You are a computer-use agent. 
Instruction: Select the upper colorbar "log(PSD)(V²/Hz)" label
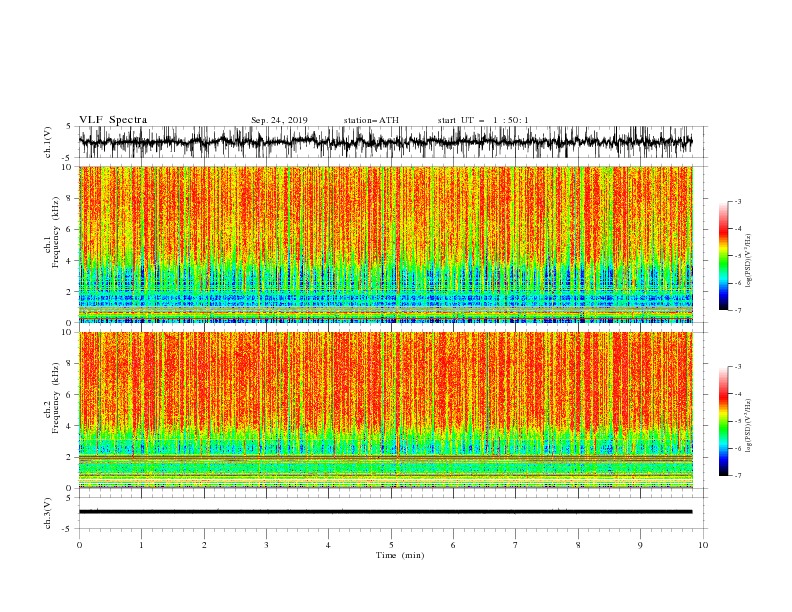750,261
